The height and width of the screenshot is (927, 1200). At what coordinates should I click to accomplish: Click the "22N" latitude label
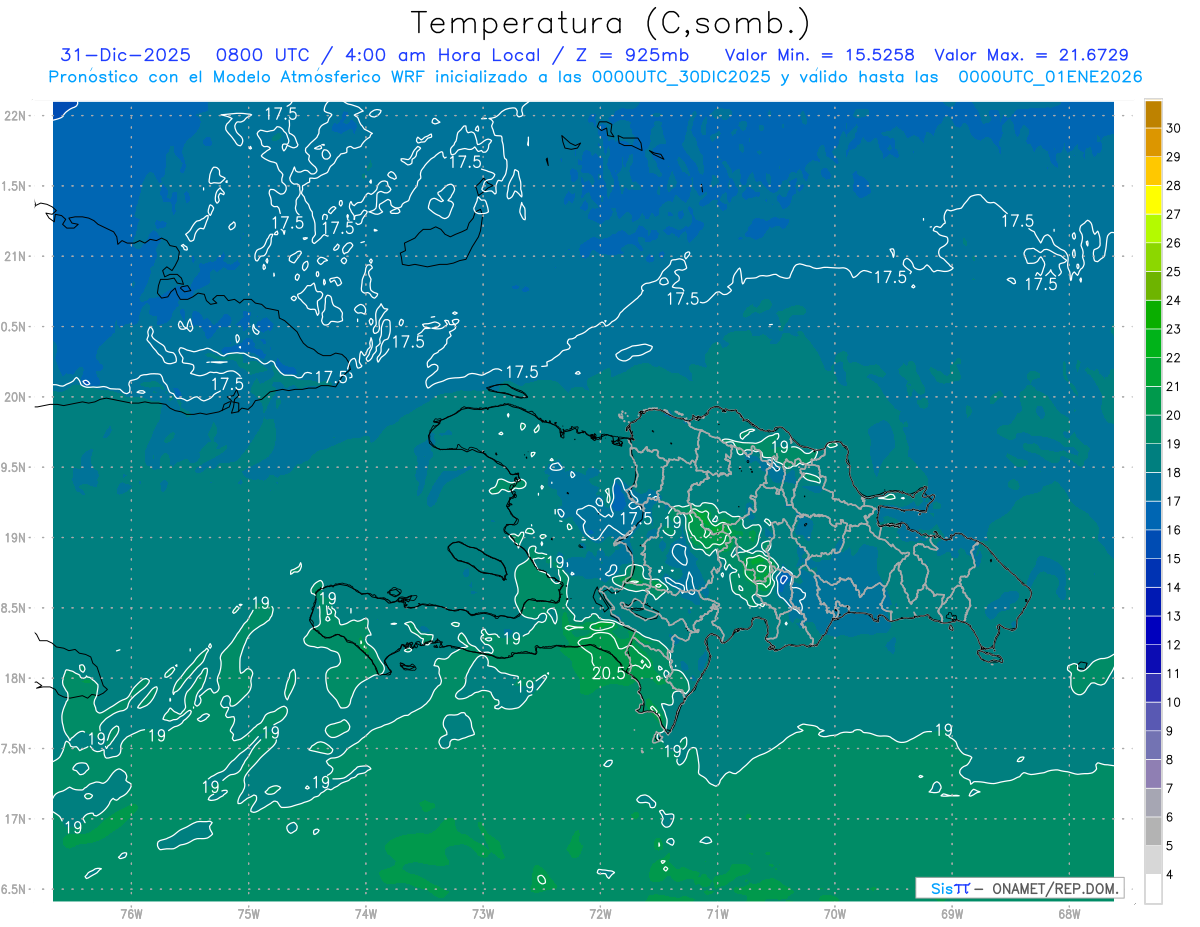[x=15, y=116]
